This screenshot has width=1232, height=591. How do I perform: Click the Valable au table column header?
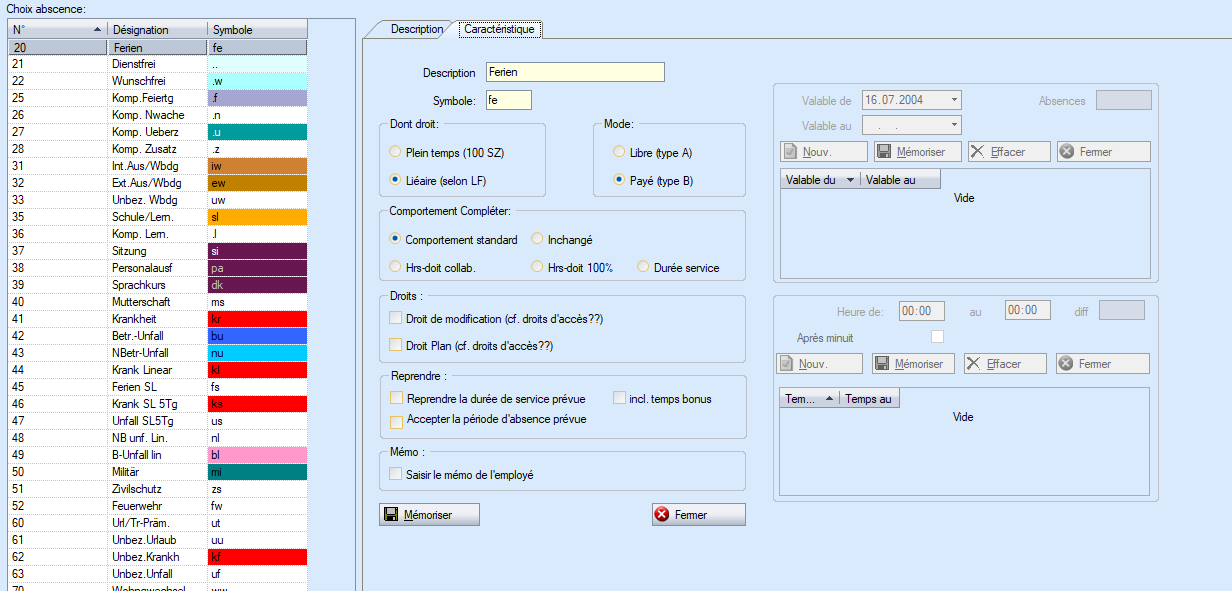click(902, 180)
